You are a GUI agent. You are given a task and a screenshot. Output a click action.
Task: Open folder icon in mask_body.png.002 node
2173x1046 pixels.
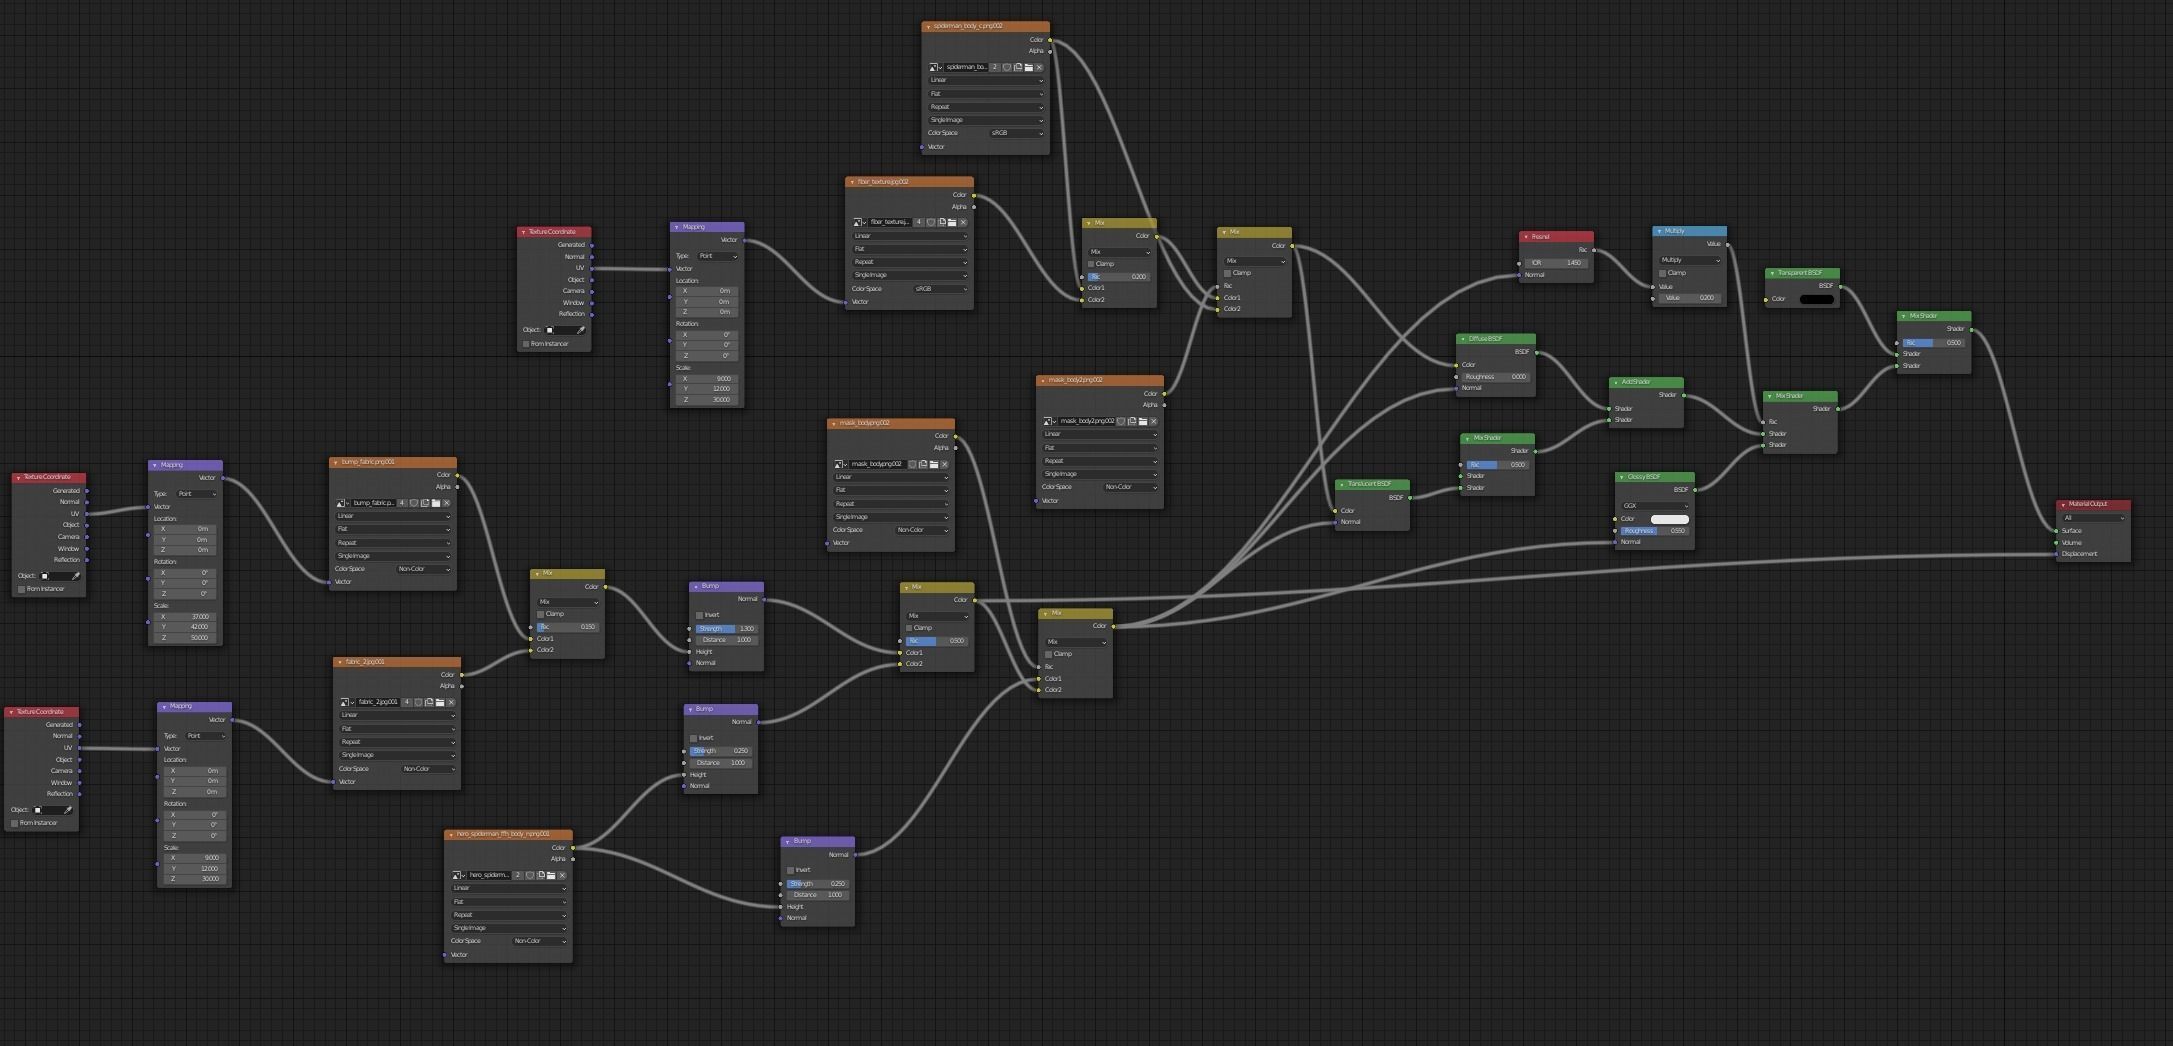point(934,464)
